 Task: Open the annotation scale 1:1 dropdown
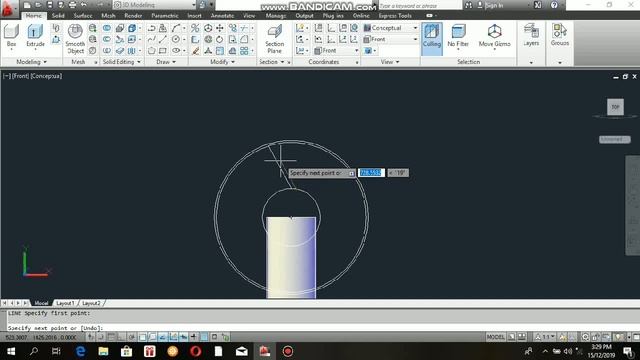[x=545, y=337]
